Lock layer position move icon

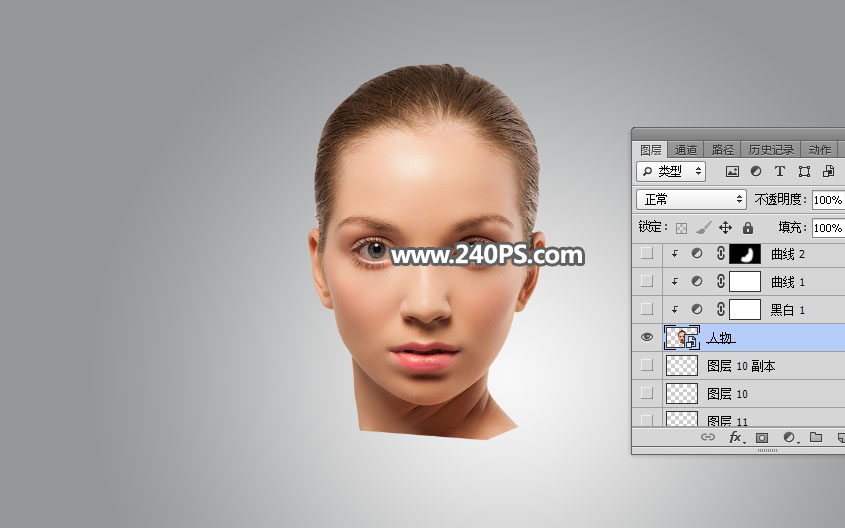pyautogui.click(x=726, y=228)
